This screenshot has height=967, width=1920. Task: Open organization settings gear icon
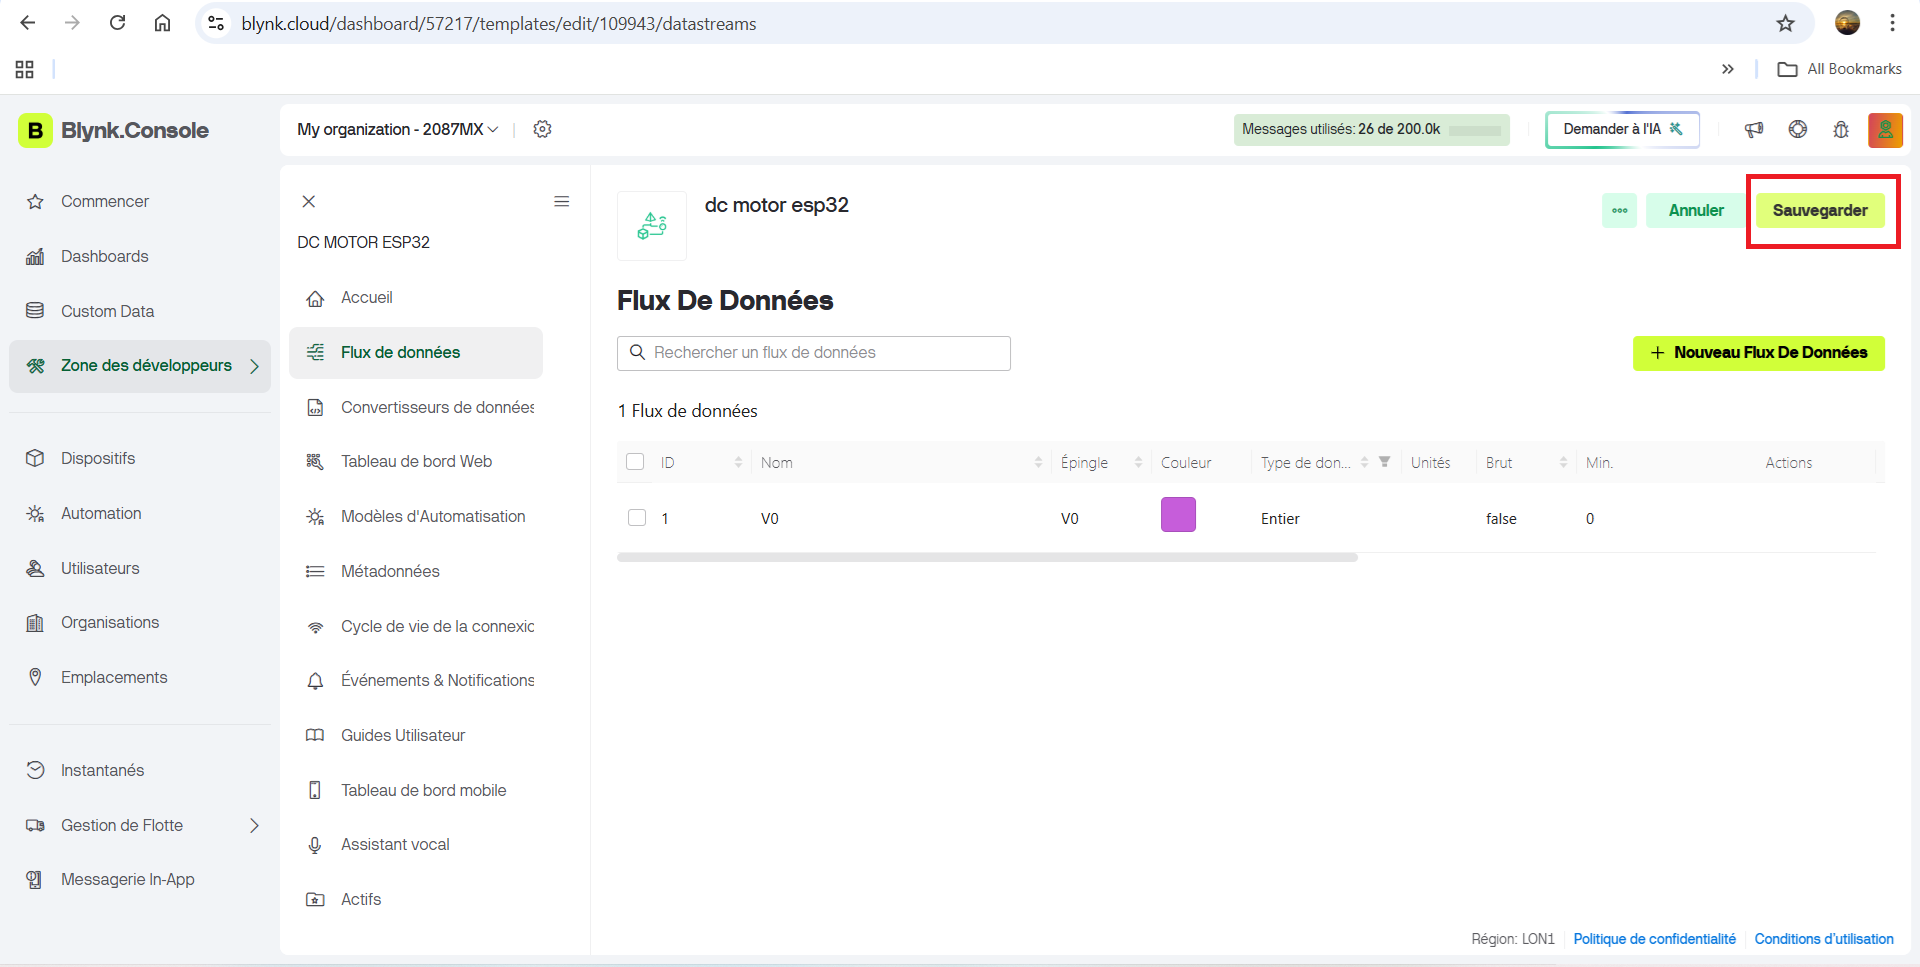point(542,129)
